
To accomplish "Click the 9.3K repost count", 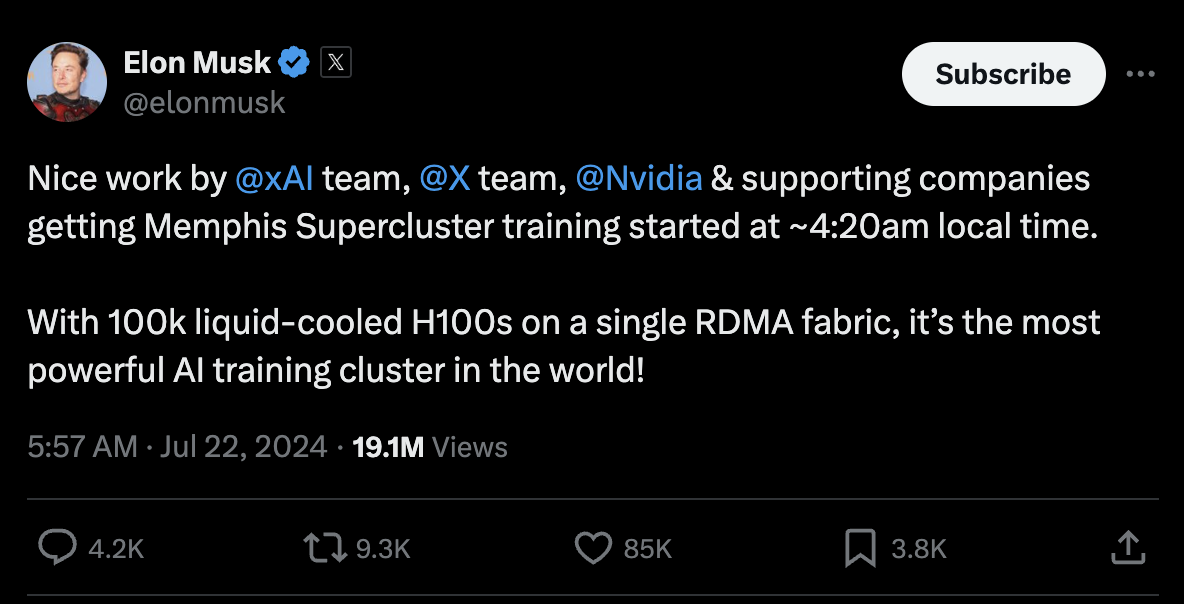I will 383,548.
